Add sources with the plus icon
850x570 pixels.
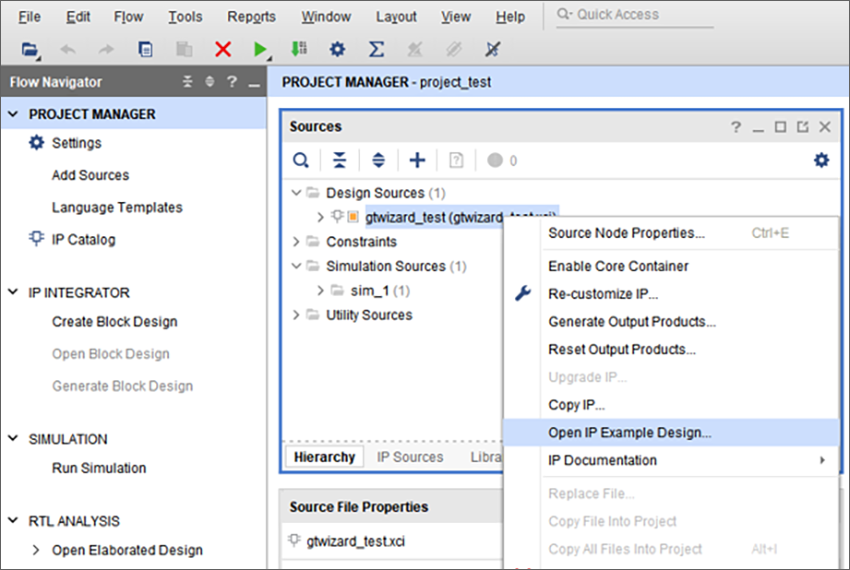tap(417, 161)
